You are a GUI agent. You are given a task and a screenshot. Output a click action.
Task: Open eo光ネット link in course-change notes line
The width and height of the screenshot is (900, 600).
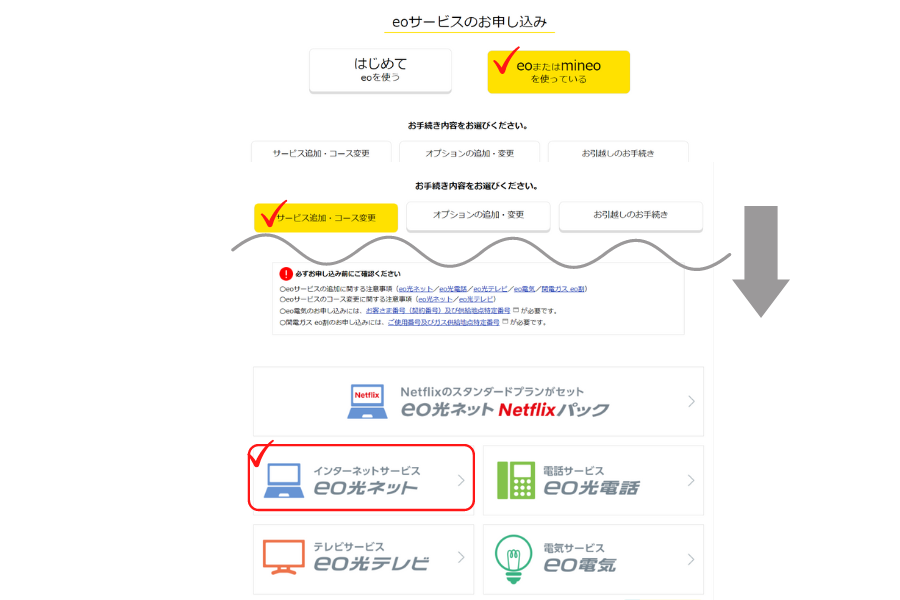(x=435, y=299)
